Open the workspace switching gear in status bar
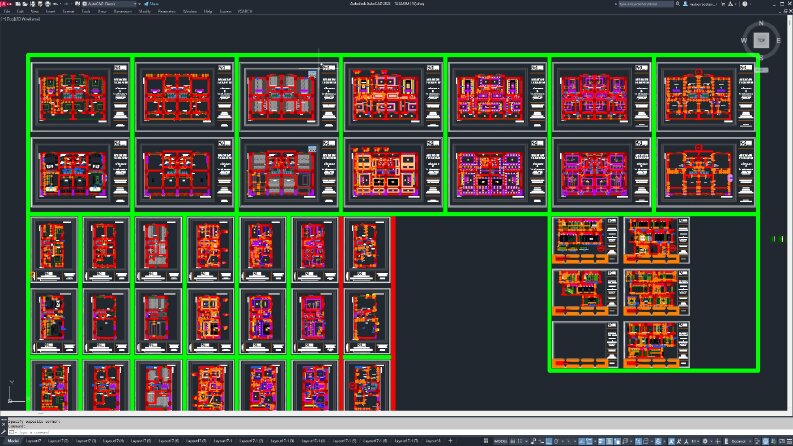This screenshot has width=793, height=446. point(704,441)
